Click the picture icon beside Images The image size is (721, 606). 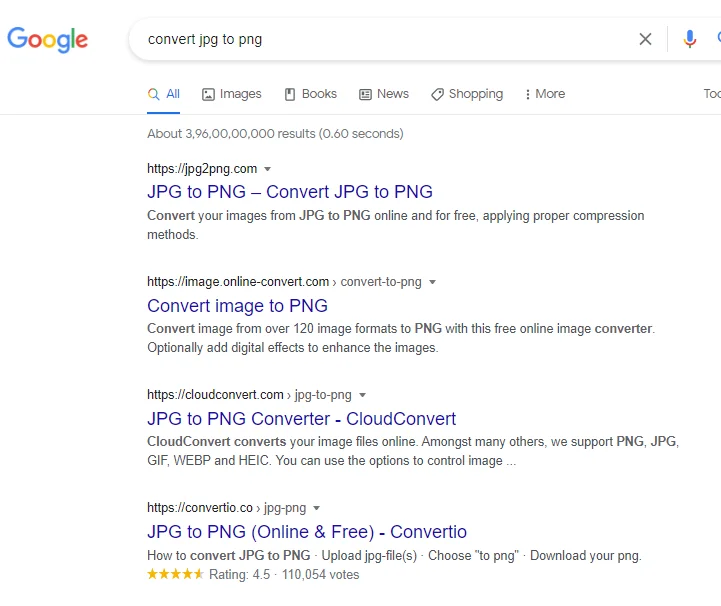208,94
